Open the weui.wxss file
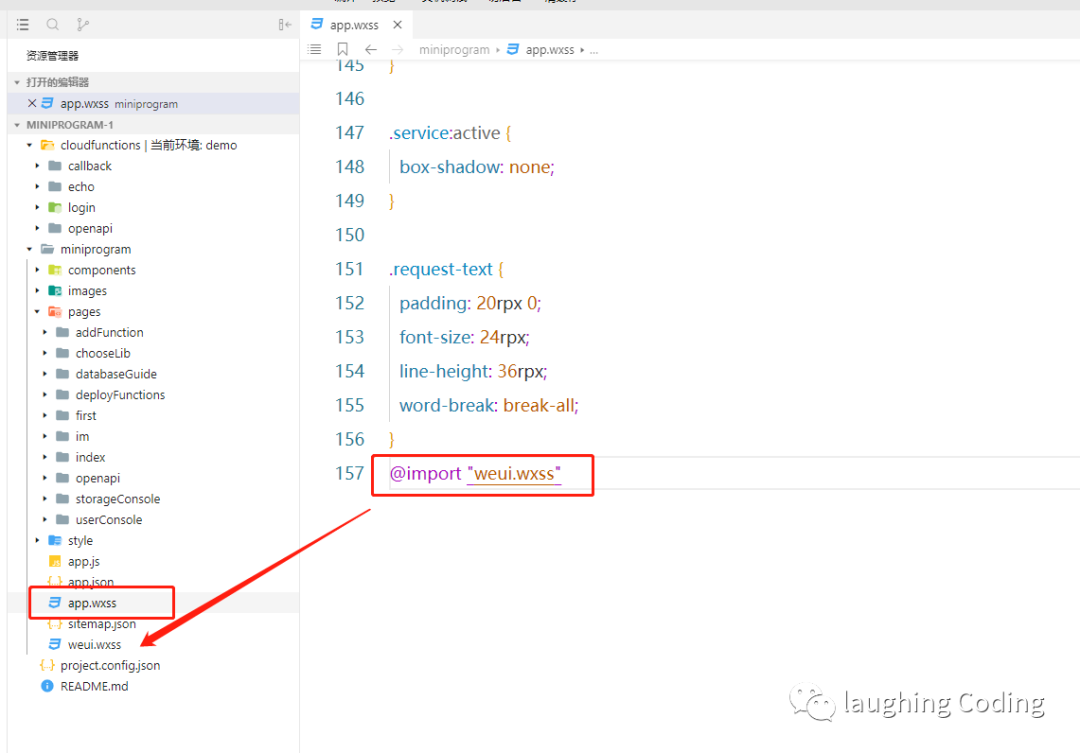Screen dimensions: 1080x753 click(94, 645)
